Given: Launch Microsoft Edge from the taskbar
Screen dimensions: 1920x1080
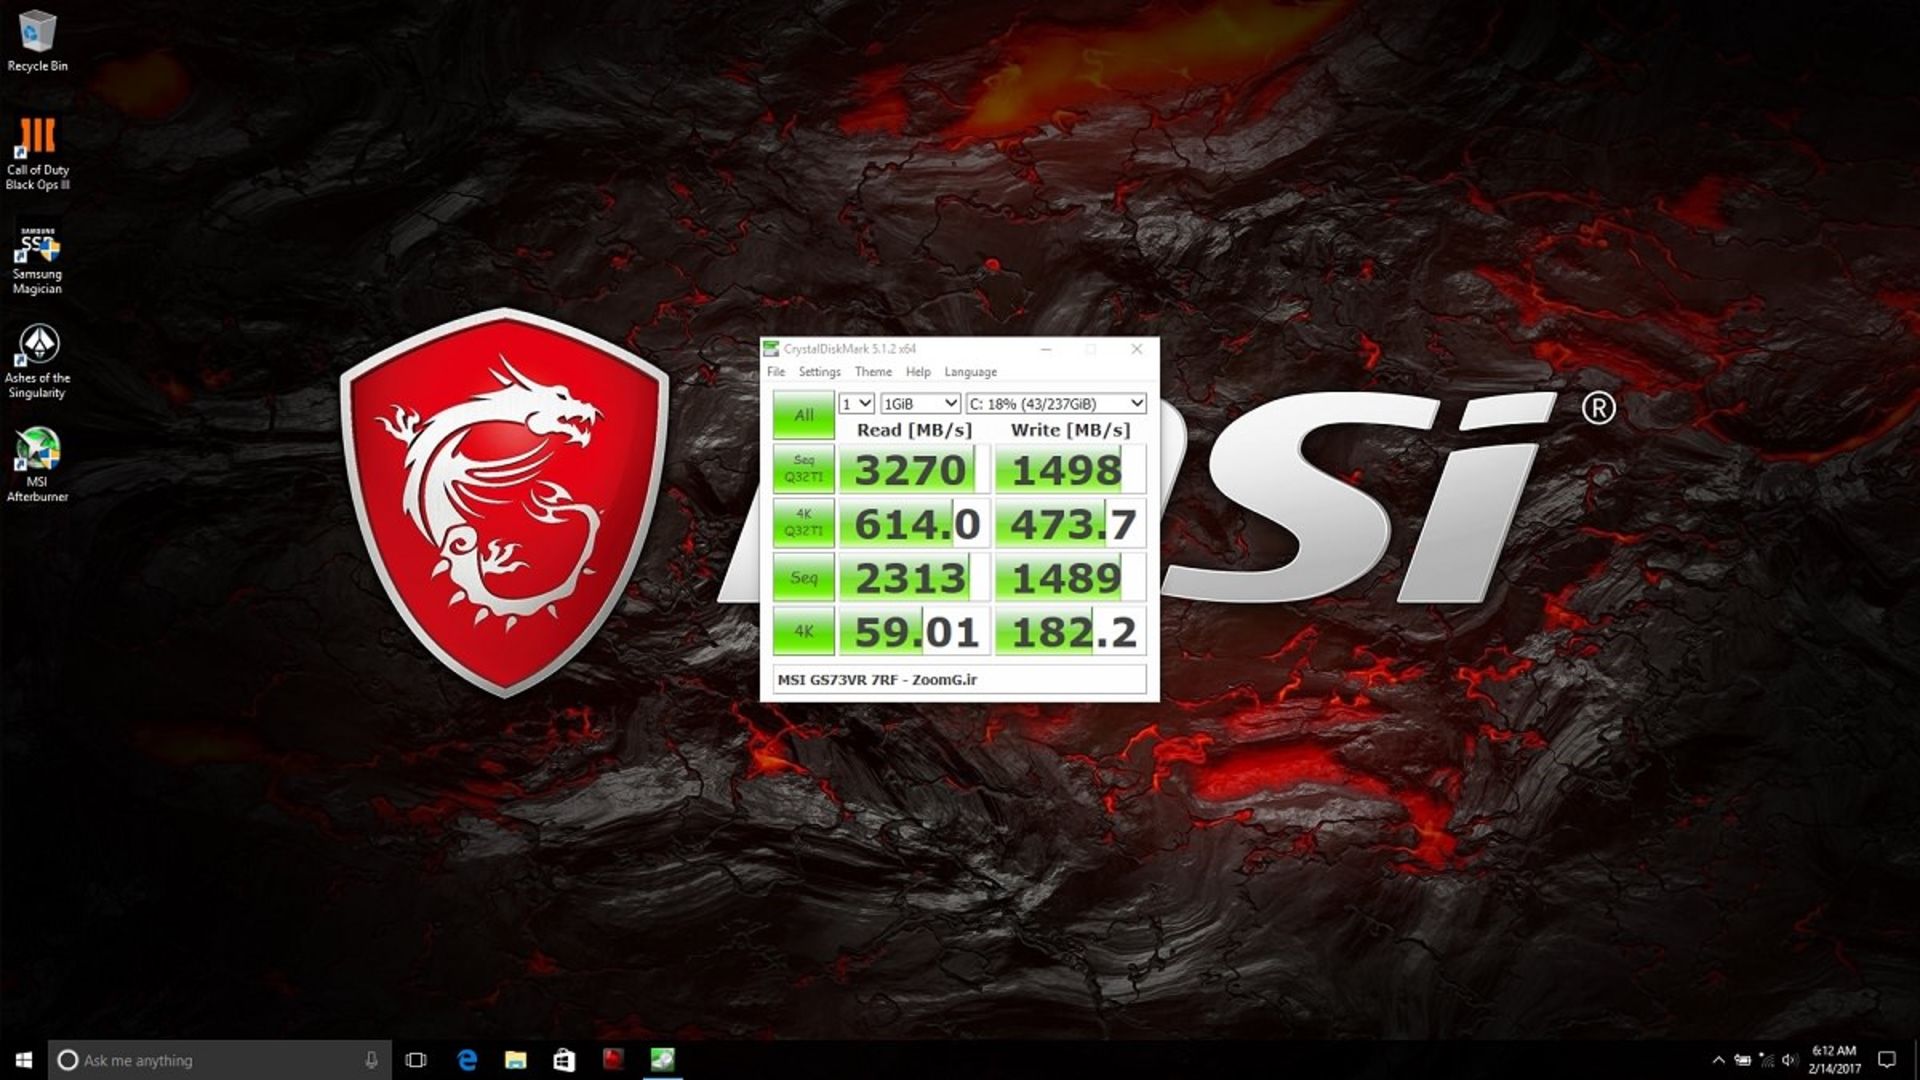Looking at the screenshot, I should click(x=466, y=1060).
